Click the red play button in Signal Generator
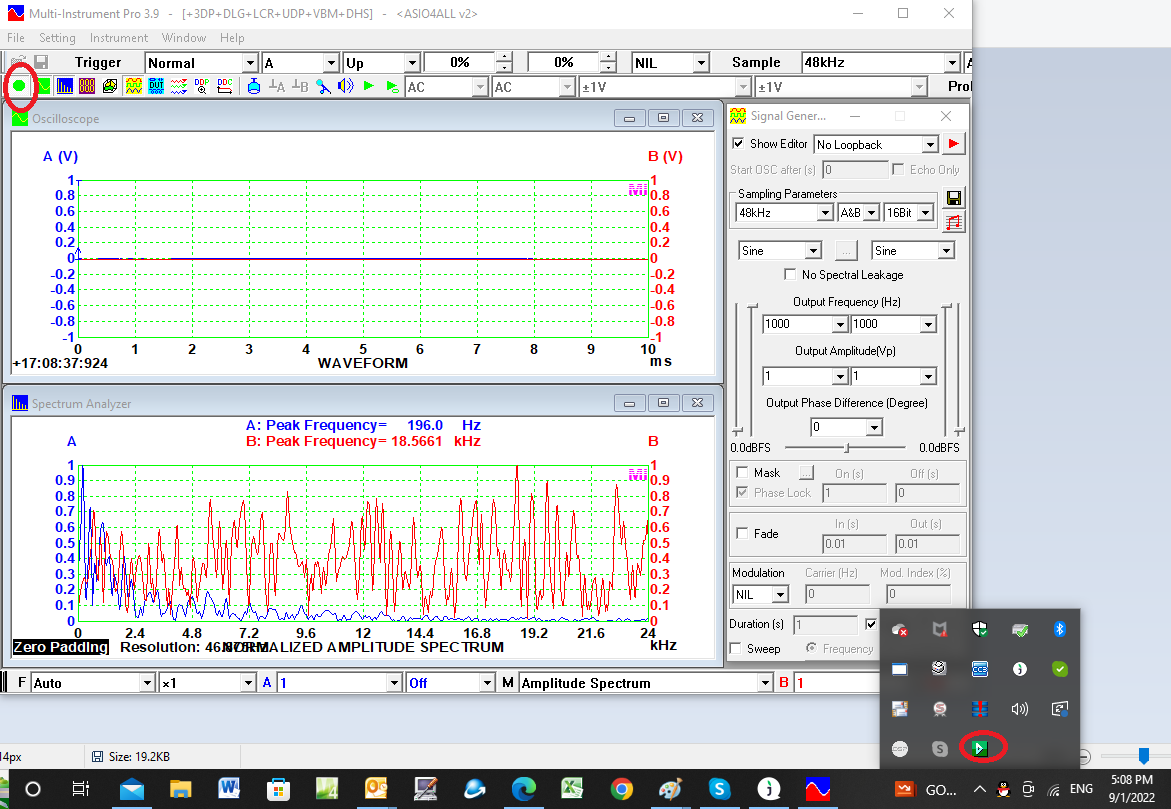The image size is (1171, 809). tap(953, 143)
